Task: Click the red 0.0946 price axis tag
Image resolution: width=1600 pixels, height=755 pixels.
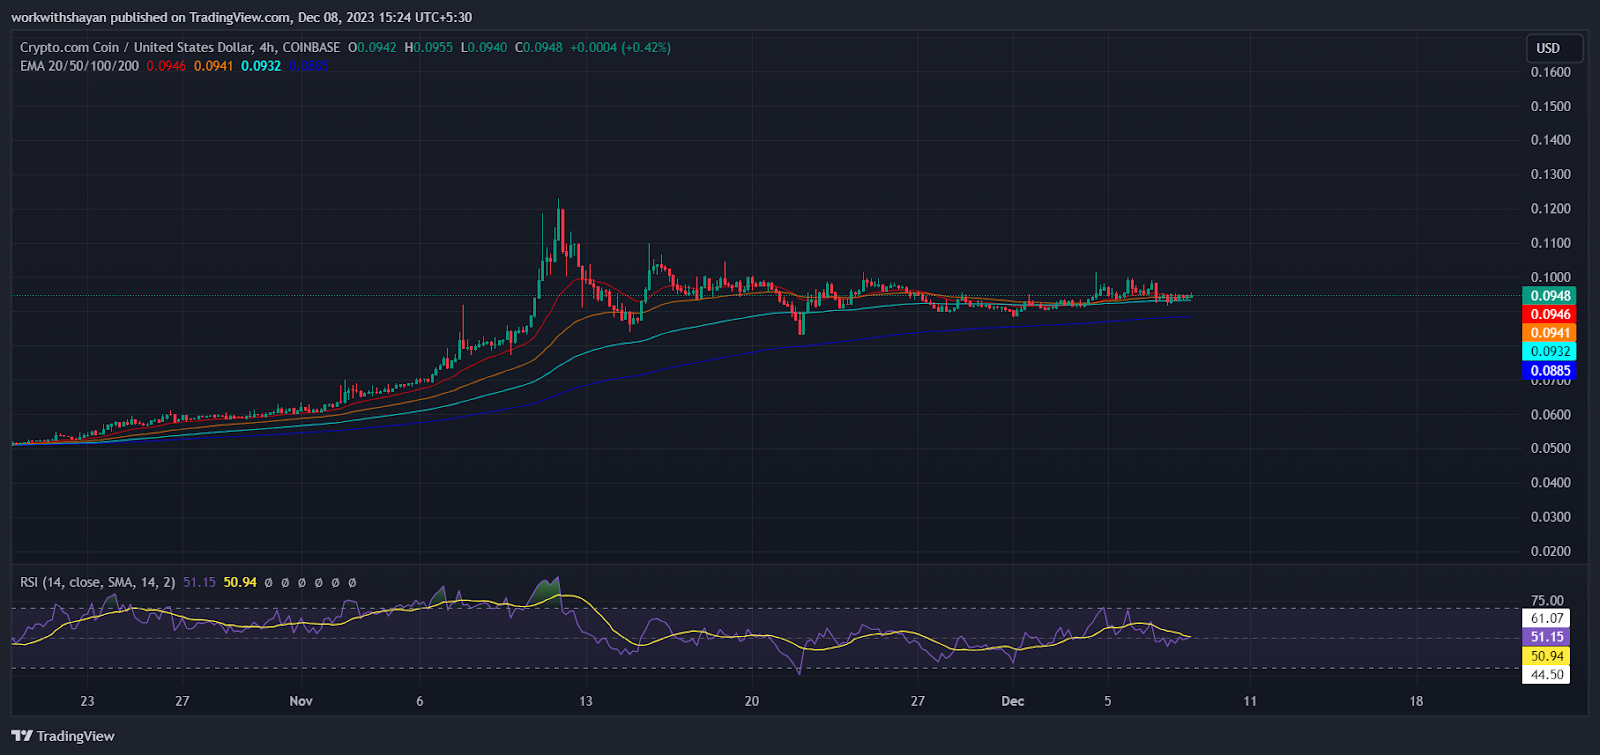Action: click(x=1549, y=314)
